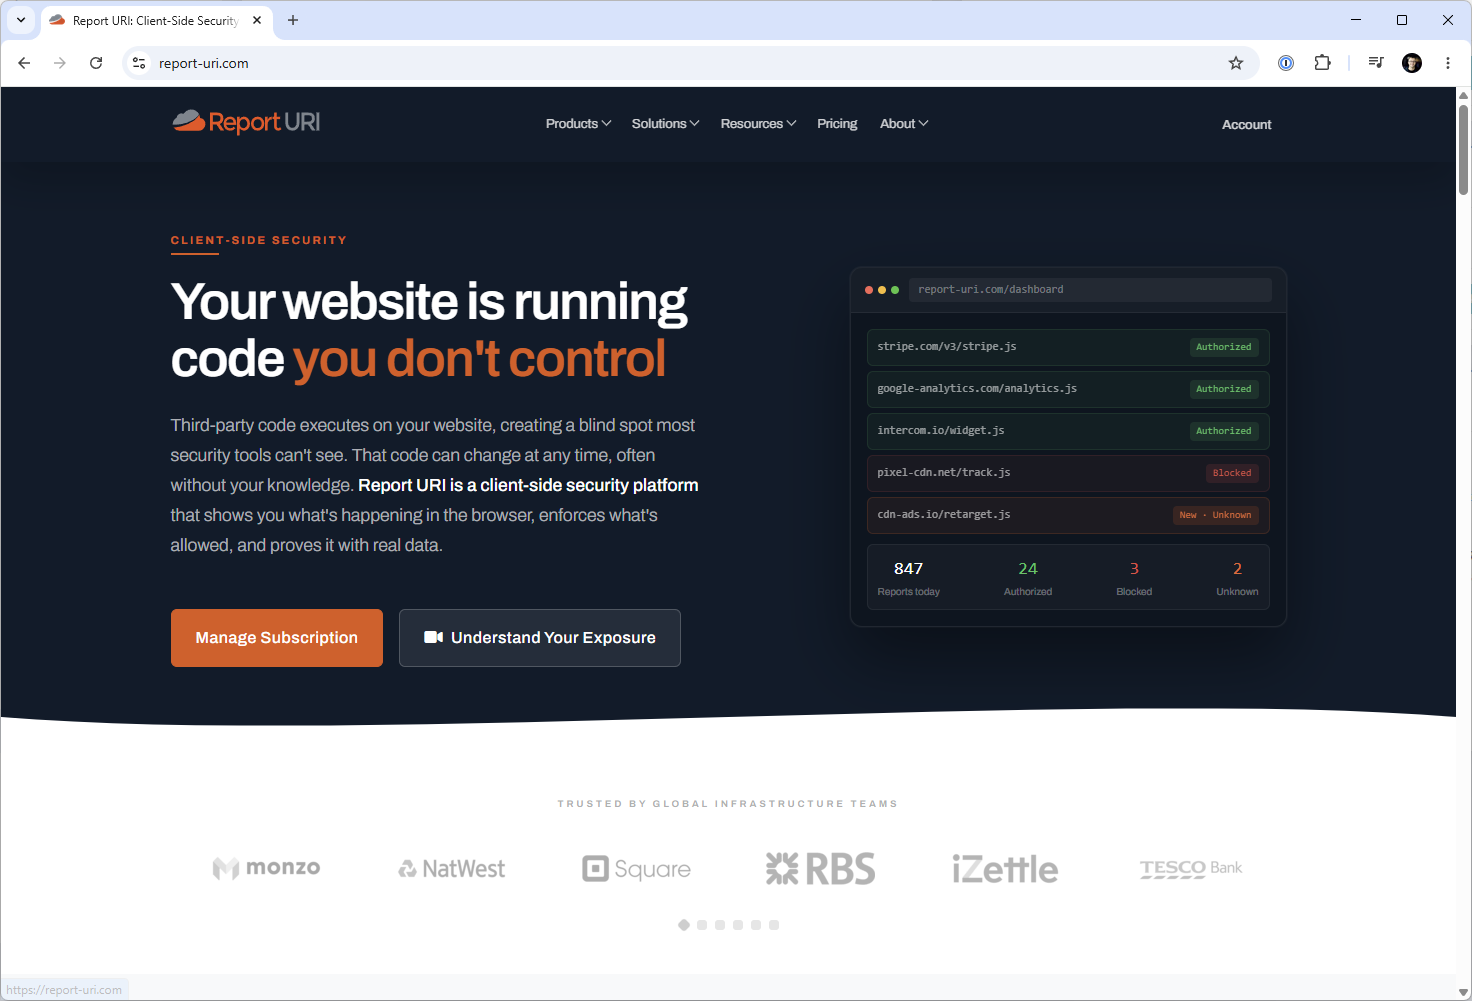Image resolution: width=1472 pixels, height=1001 pixels.
Task: Click the 847 Reports today stat
Action: click(x=908, y=578)
